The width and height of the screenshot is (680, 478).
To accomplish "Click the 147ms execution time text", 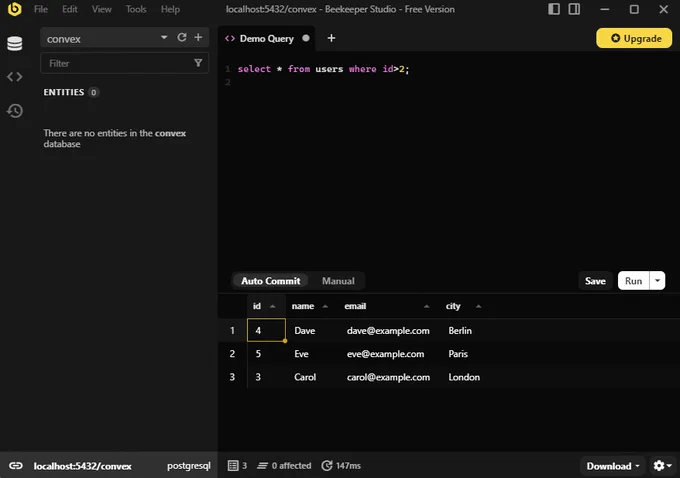I will [348, 466].
